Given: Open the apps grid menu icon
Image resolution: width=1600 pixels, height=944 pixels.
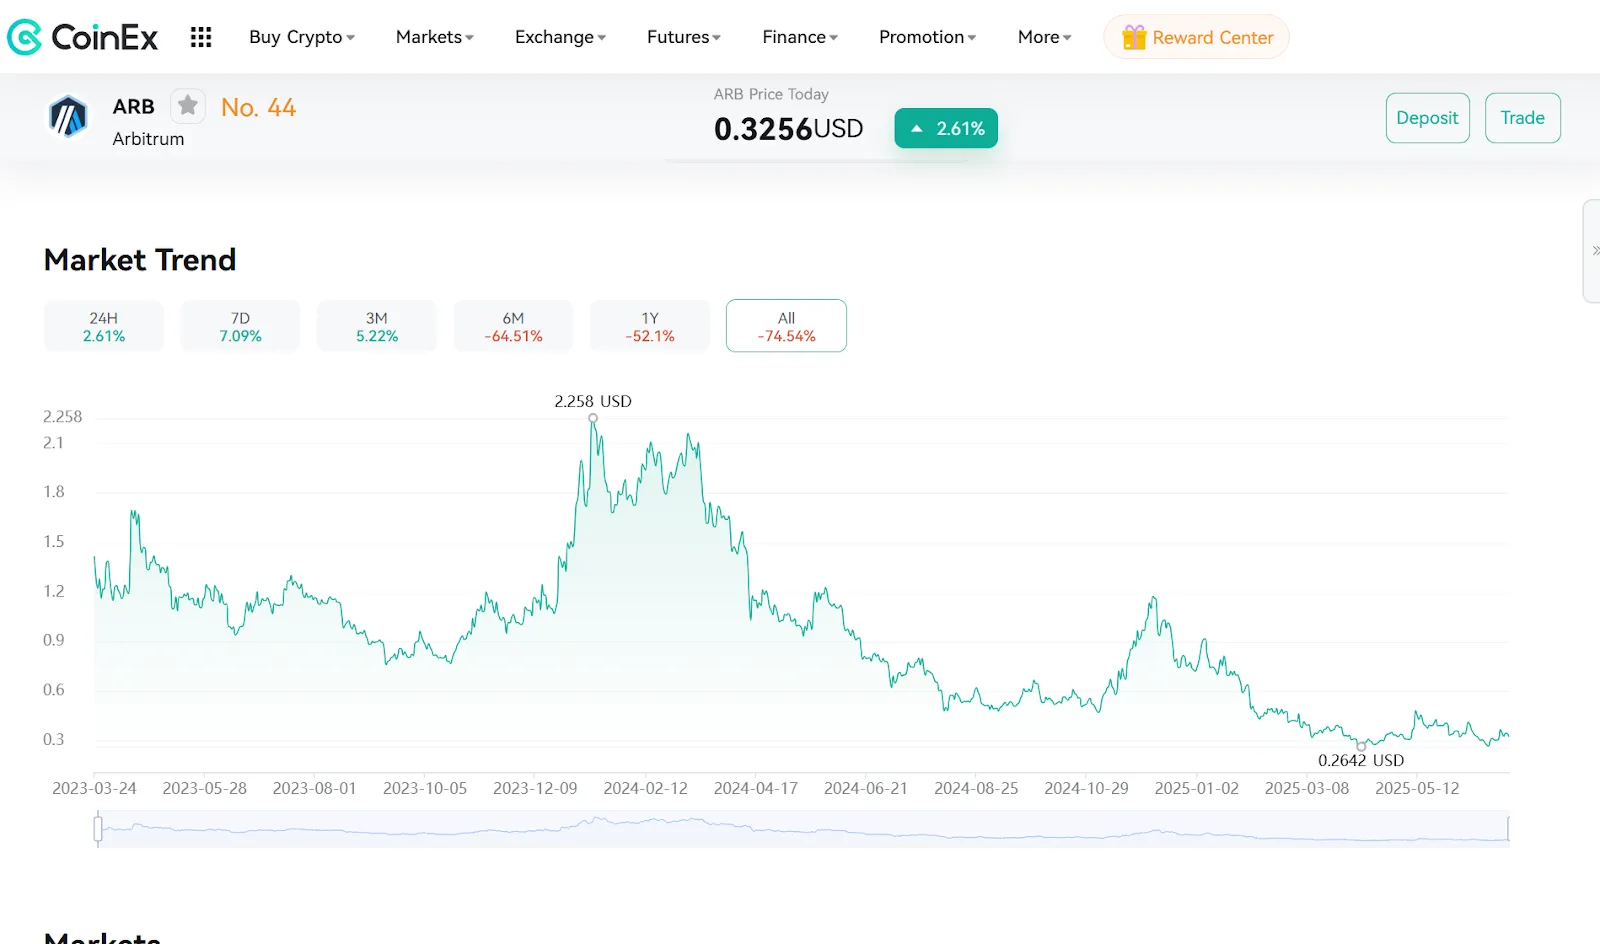Looking at the screenshot, I should tap(201, 37).
